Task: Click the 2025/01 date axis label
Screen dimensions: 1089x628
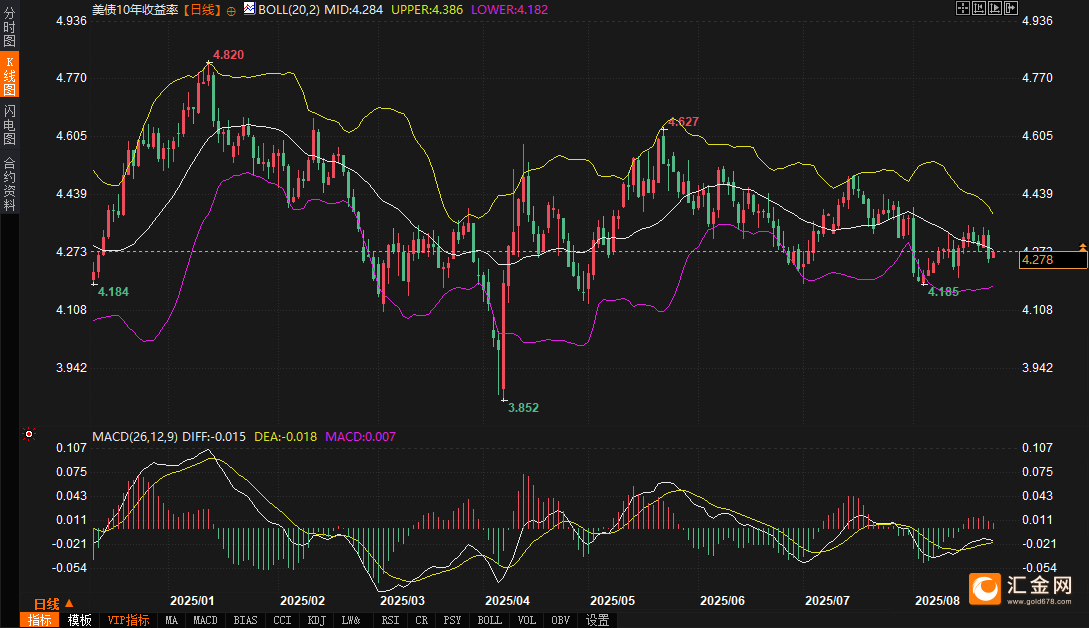Action: (192, 601)
